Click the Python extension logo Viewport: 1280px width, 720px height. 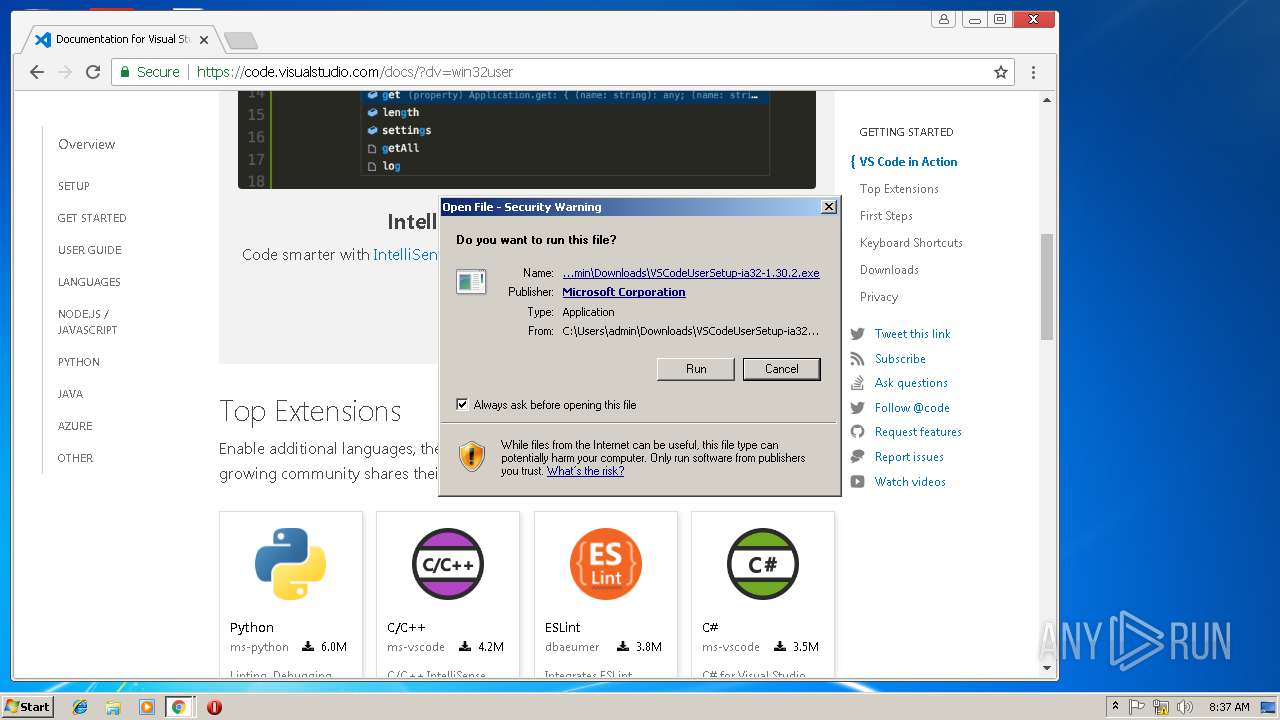(290, 564)
